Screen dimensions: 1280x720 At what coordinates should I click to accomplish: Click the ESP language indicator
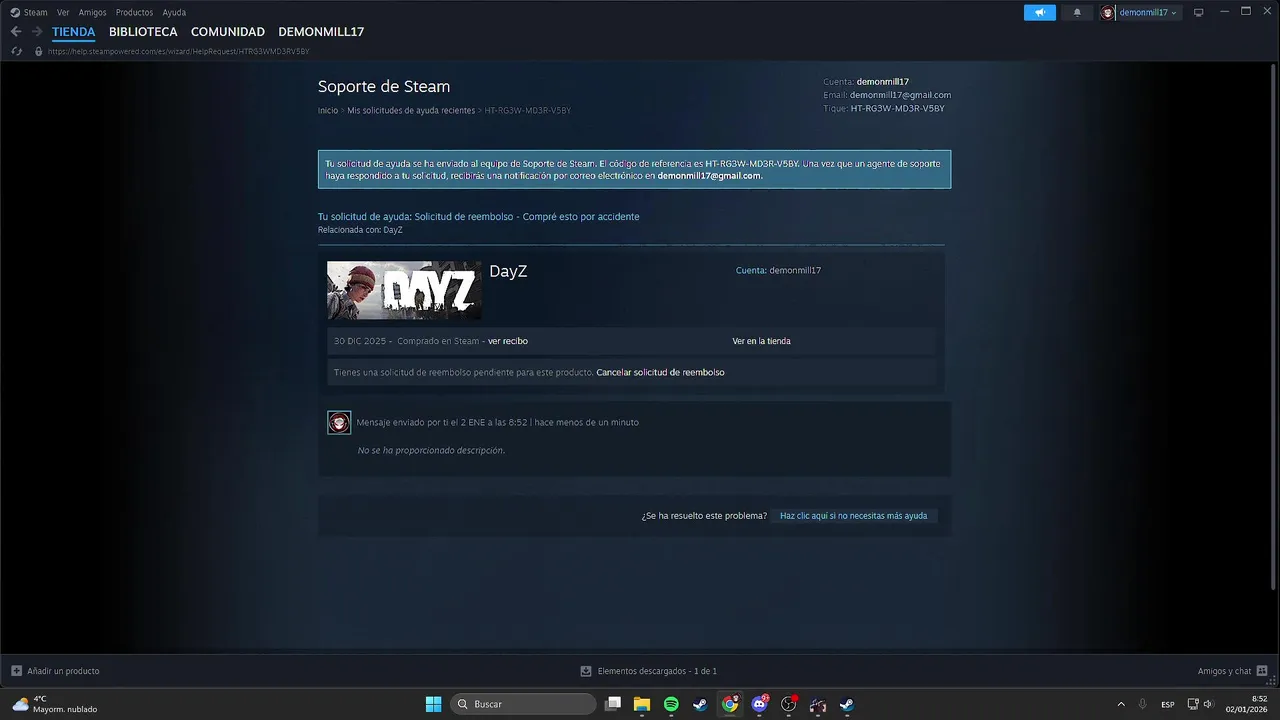point(1168,704)
